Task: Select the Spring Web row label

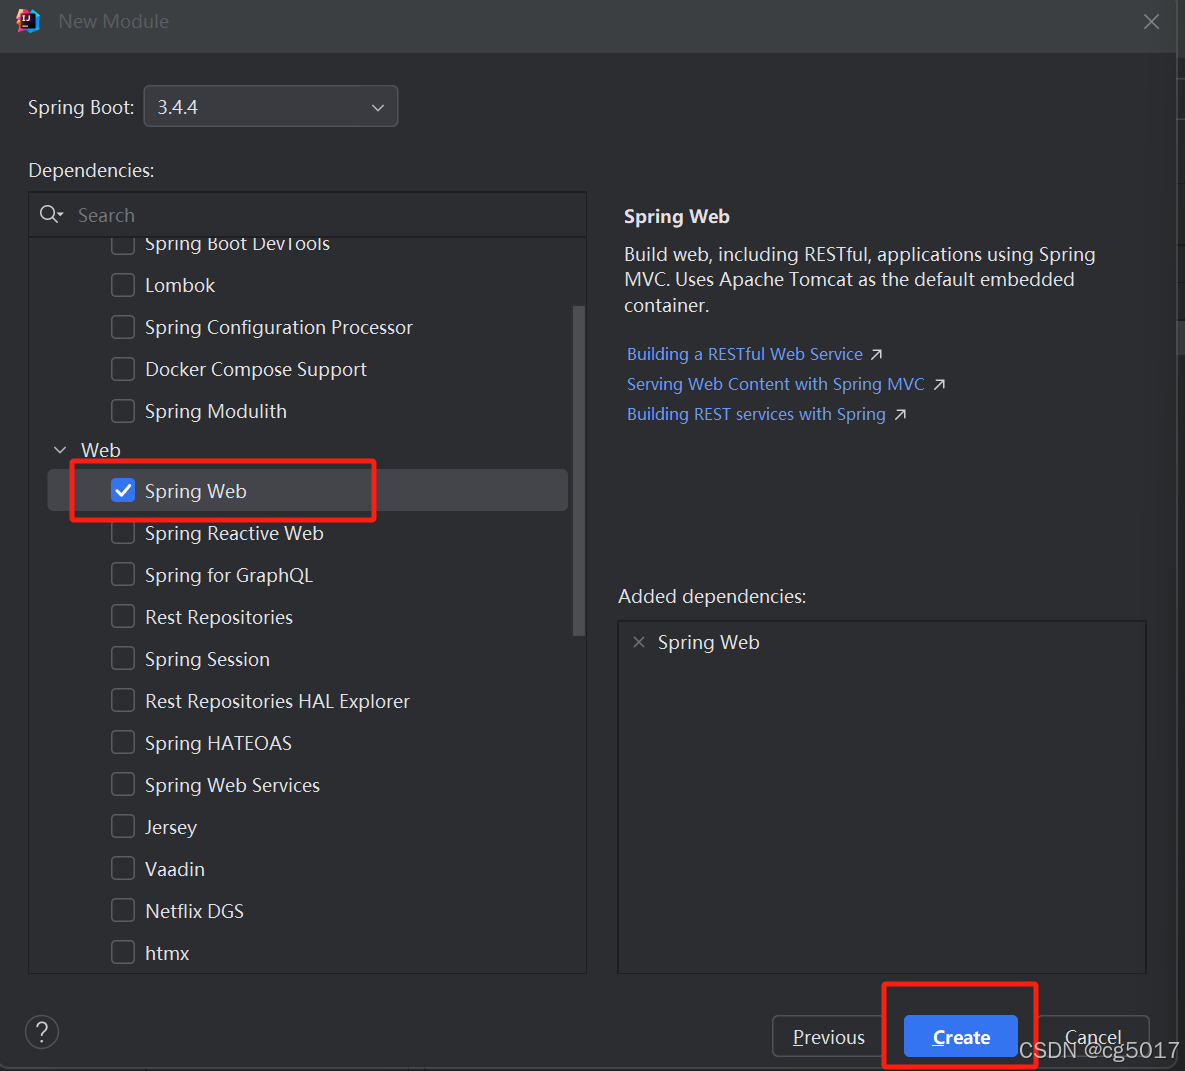Action: click(x=196, y=491)
